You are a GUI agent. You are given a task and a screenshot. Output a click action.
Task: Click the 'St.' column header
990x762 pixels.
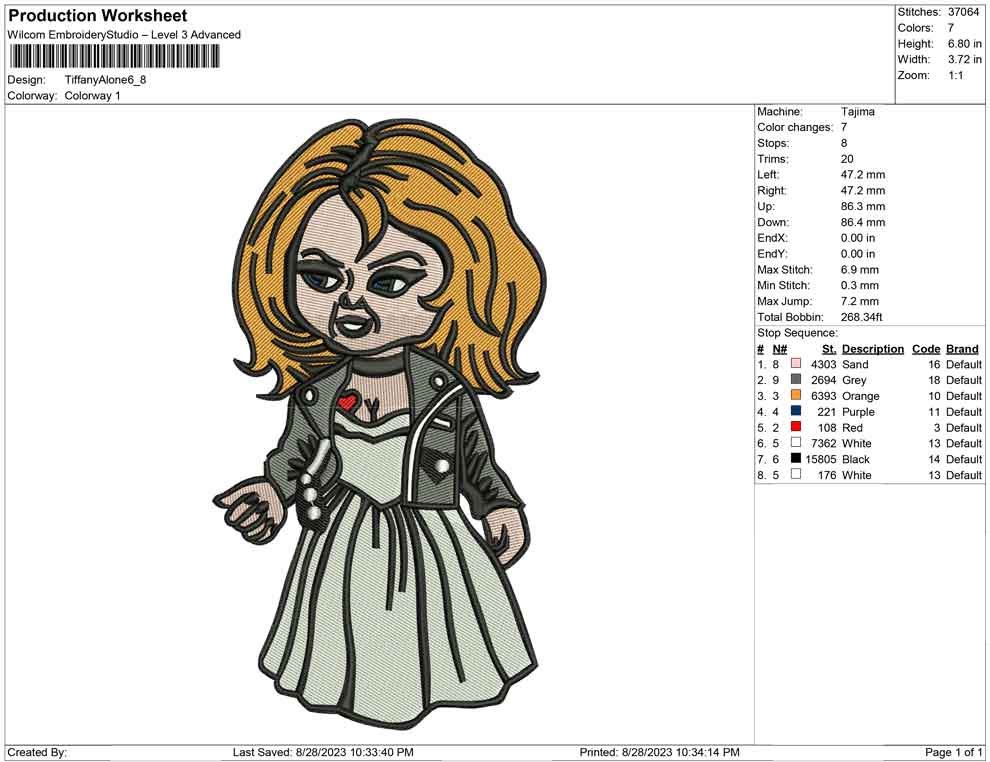tap(829, 349)
